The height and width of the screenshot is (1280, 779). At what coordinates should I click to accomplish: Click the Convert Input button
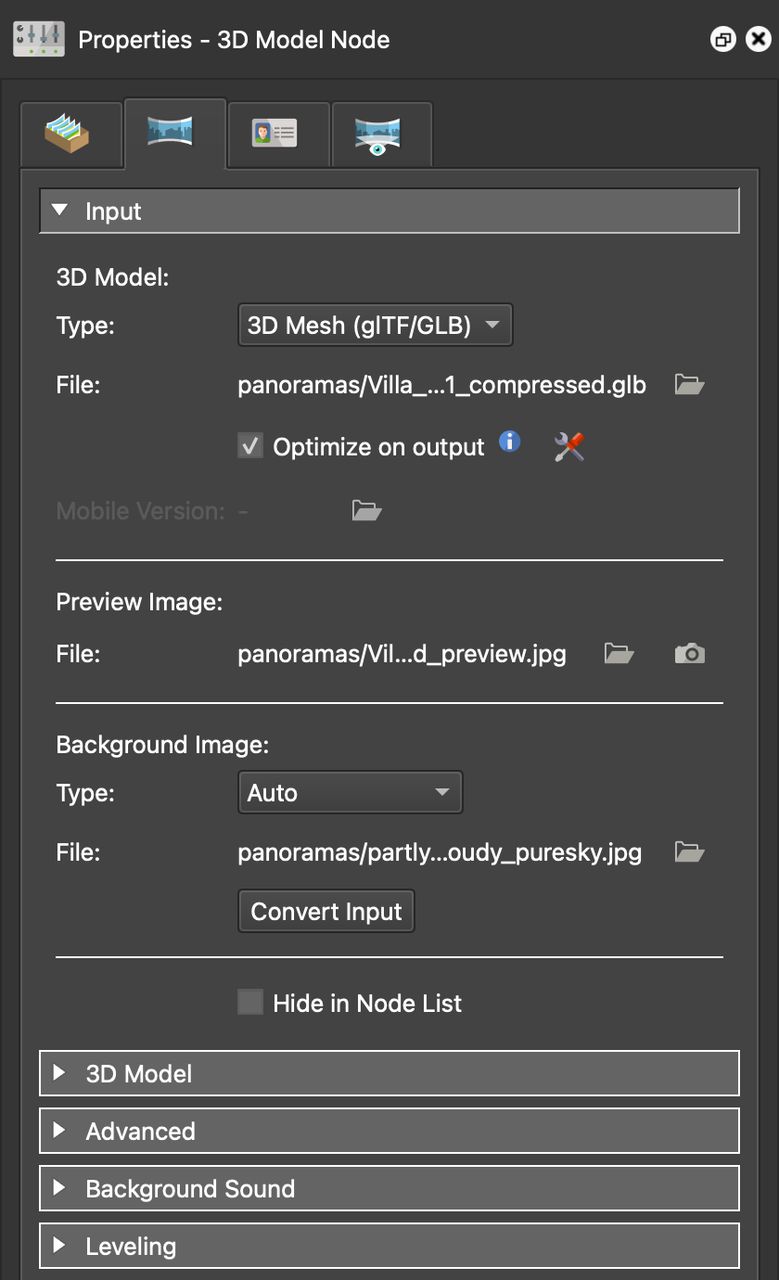point(326,912)
